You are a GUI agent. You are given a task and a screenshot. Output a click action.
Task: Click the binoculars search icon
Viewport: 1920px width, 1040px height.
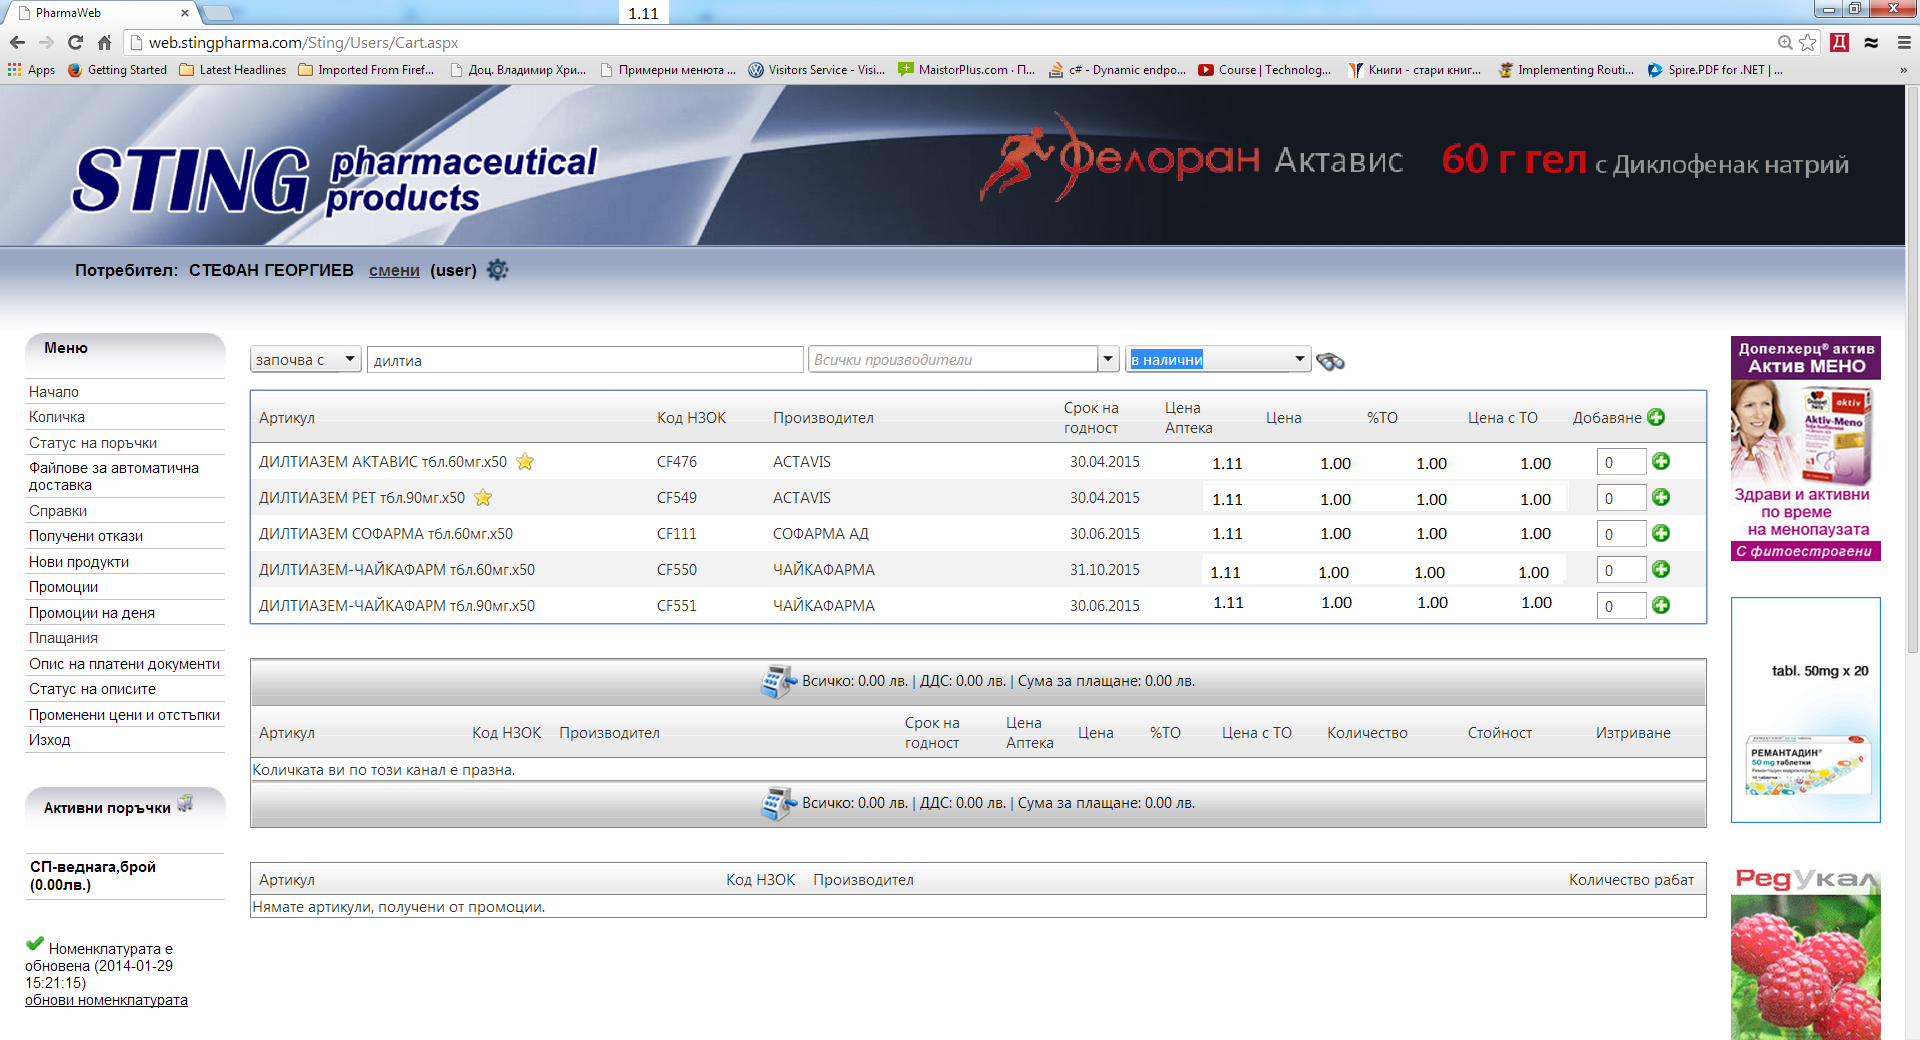click(1330, 361)
